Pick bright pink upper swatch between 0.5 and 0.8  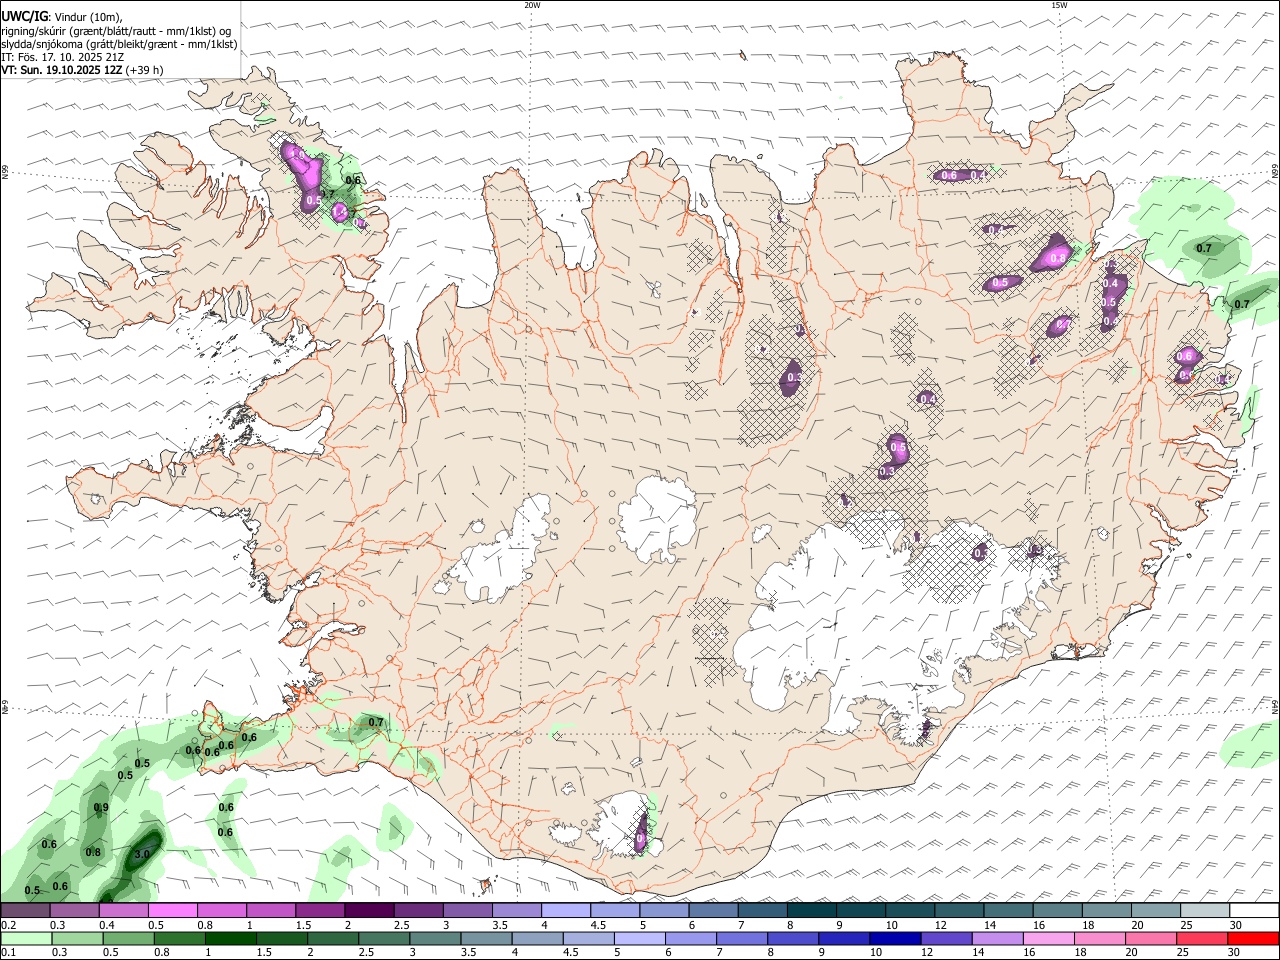tap(172, 911)
